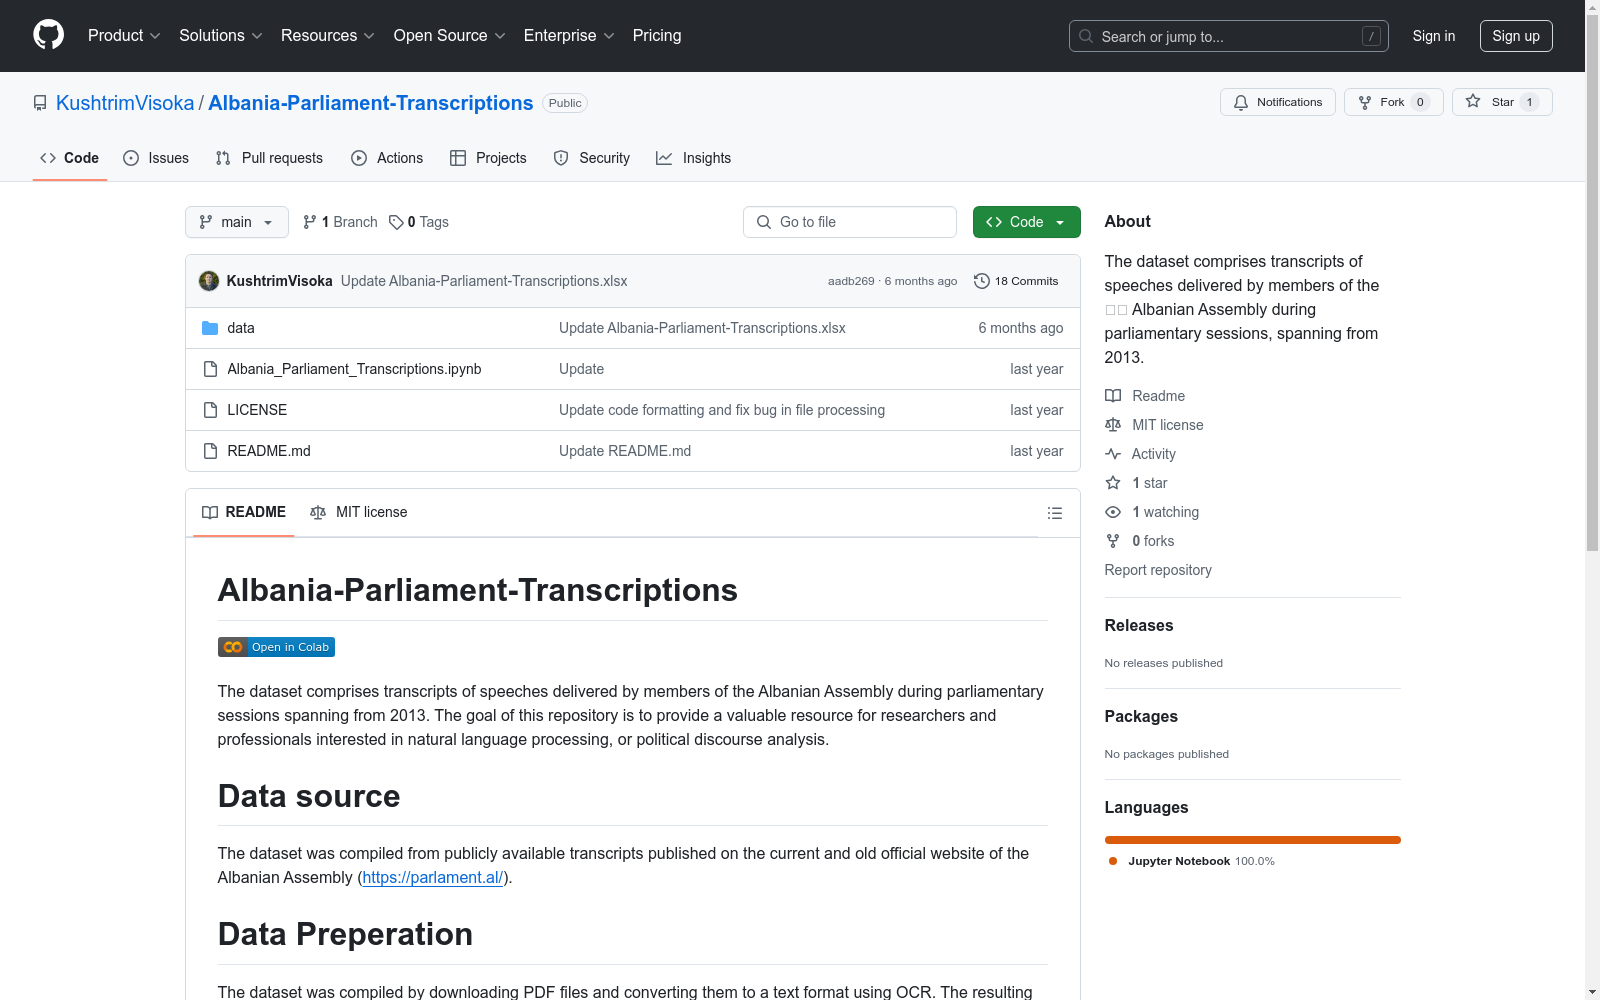Click the eye icon beside 1 watching
1600x1000 pixels.
coord(1113,512)
